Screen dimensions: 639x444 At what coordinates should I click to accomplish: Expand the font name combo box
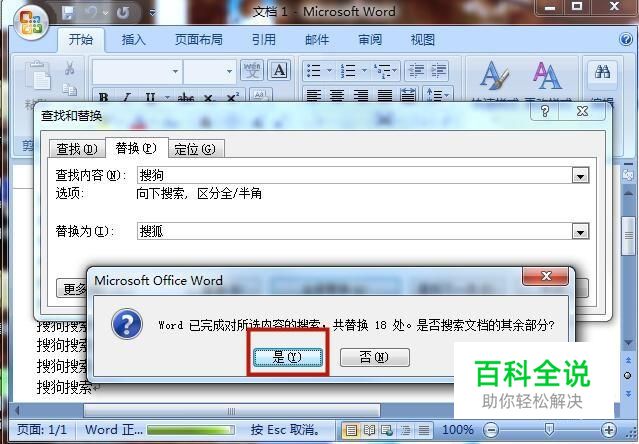pyautogui.click(x=175, y=72)
